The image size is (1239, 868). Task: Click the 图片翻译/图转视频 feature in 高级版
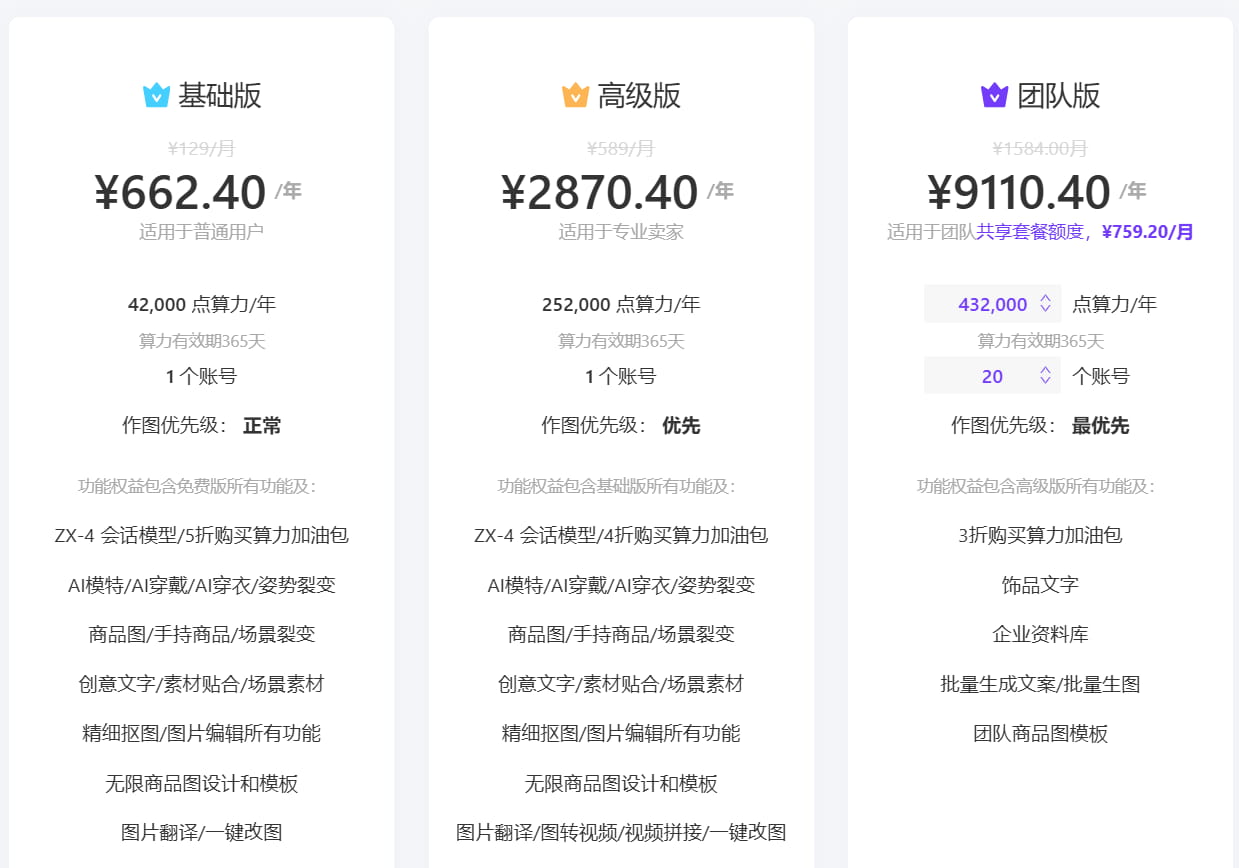pos(621,831)
